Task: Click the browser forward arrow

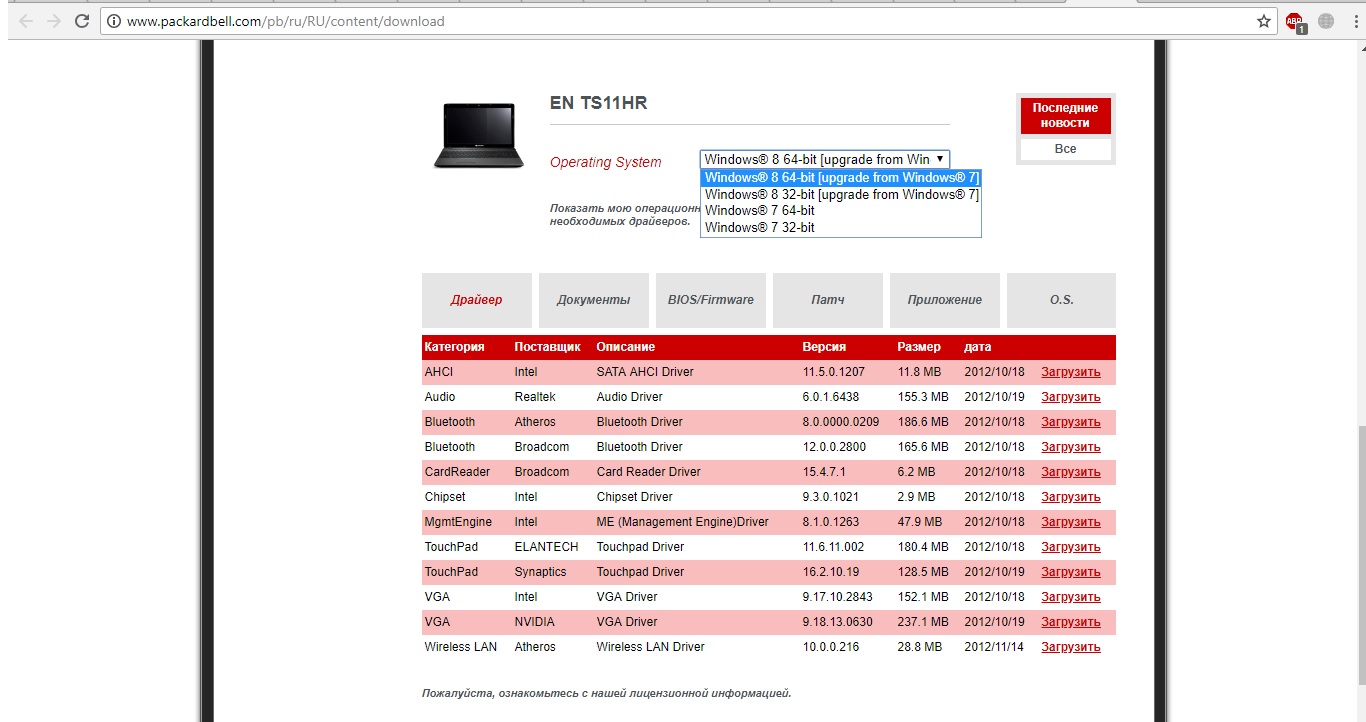Action: pos(54,21)
